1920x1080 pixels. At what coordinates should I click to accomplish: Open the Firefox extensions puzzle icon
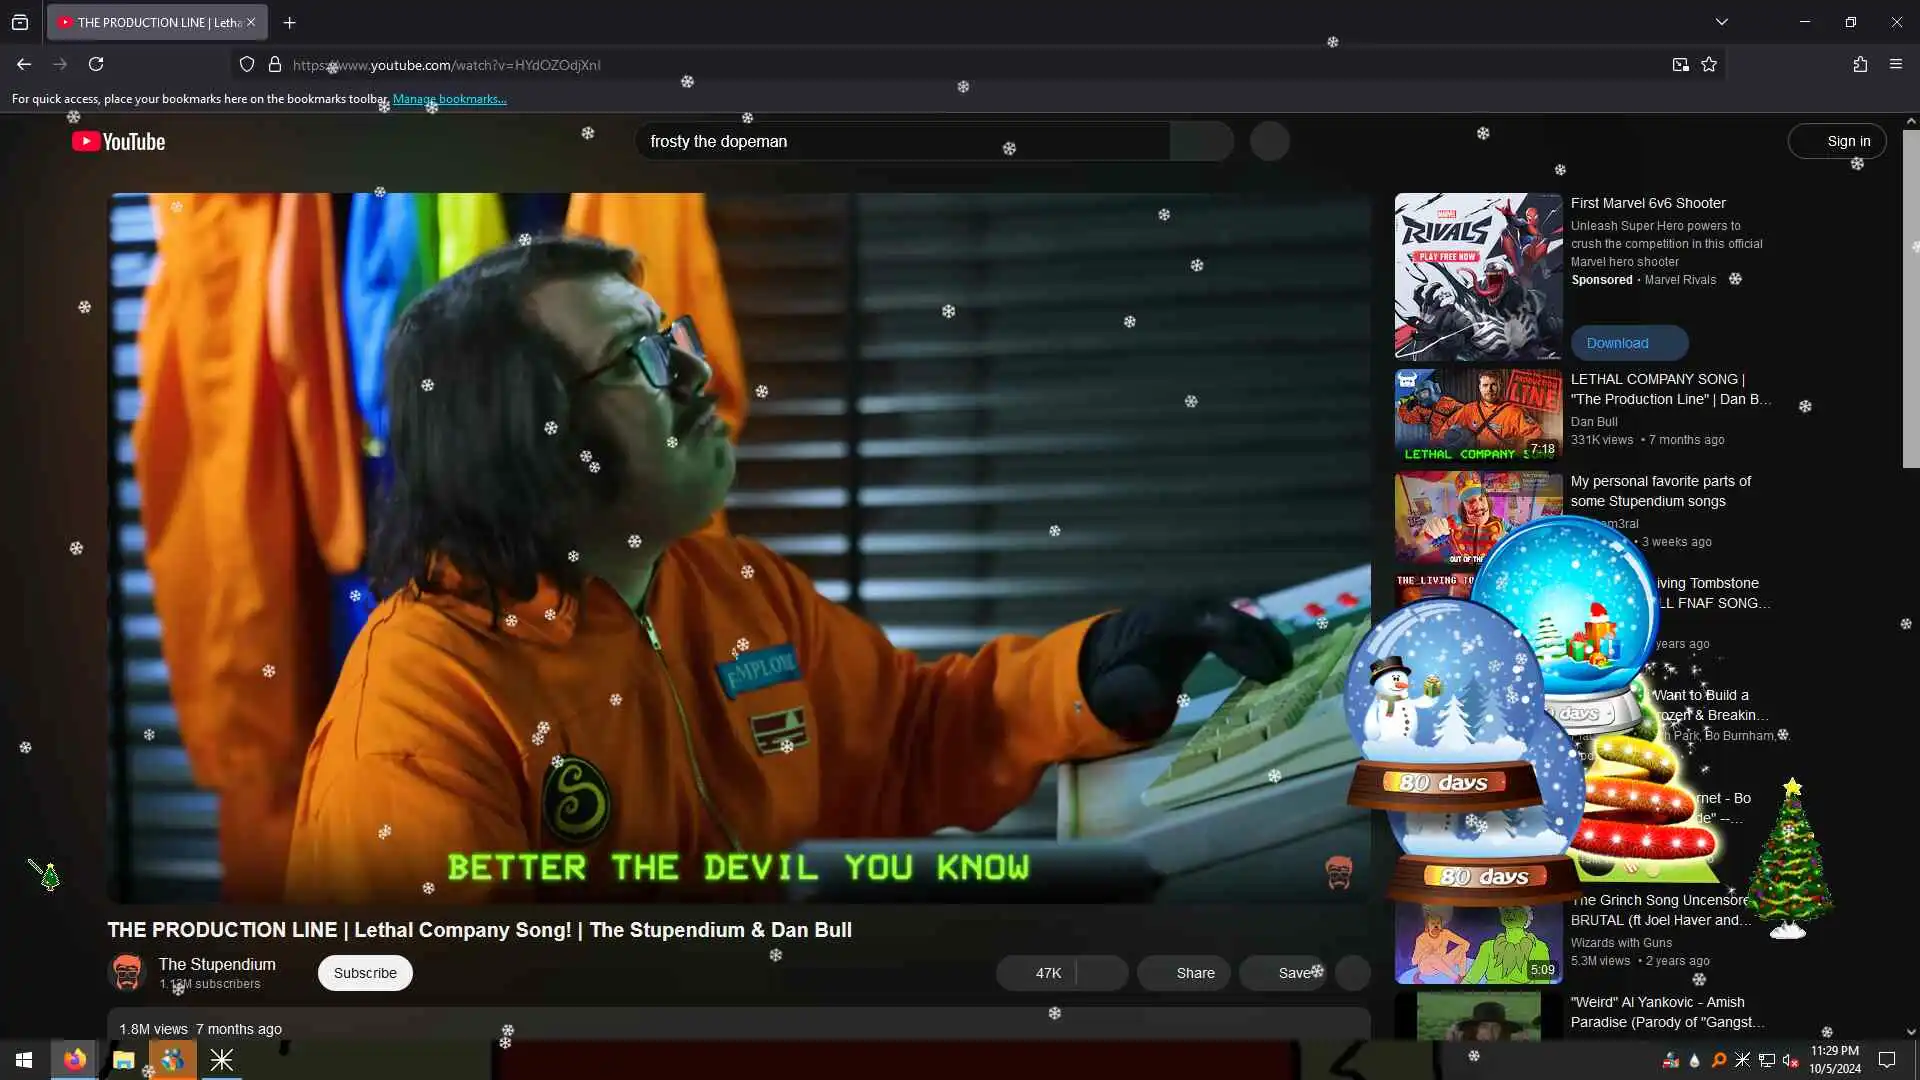pos(1860,65)
